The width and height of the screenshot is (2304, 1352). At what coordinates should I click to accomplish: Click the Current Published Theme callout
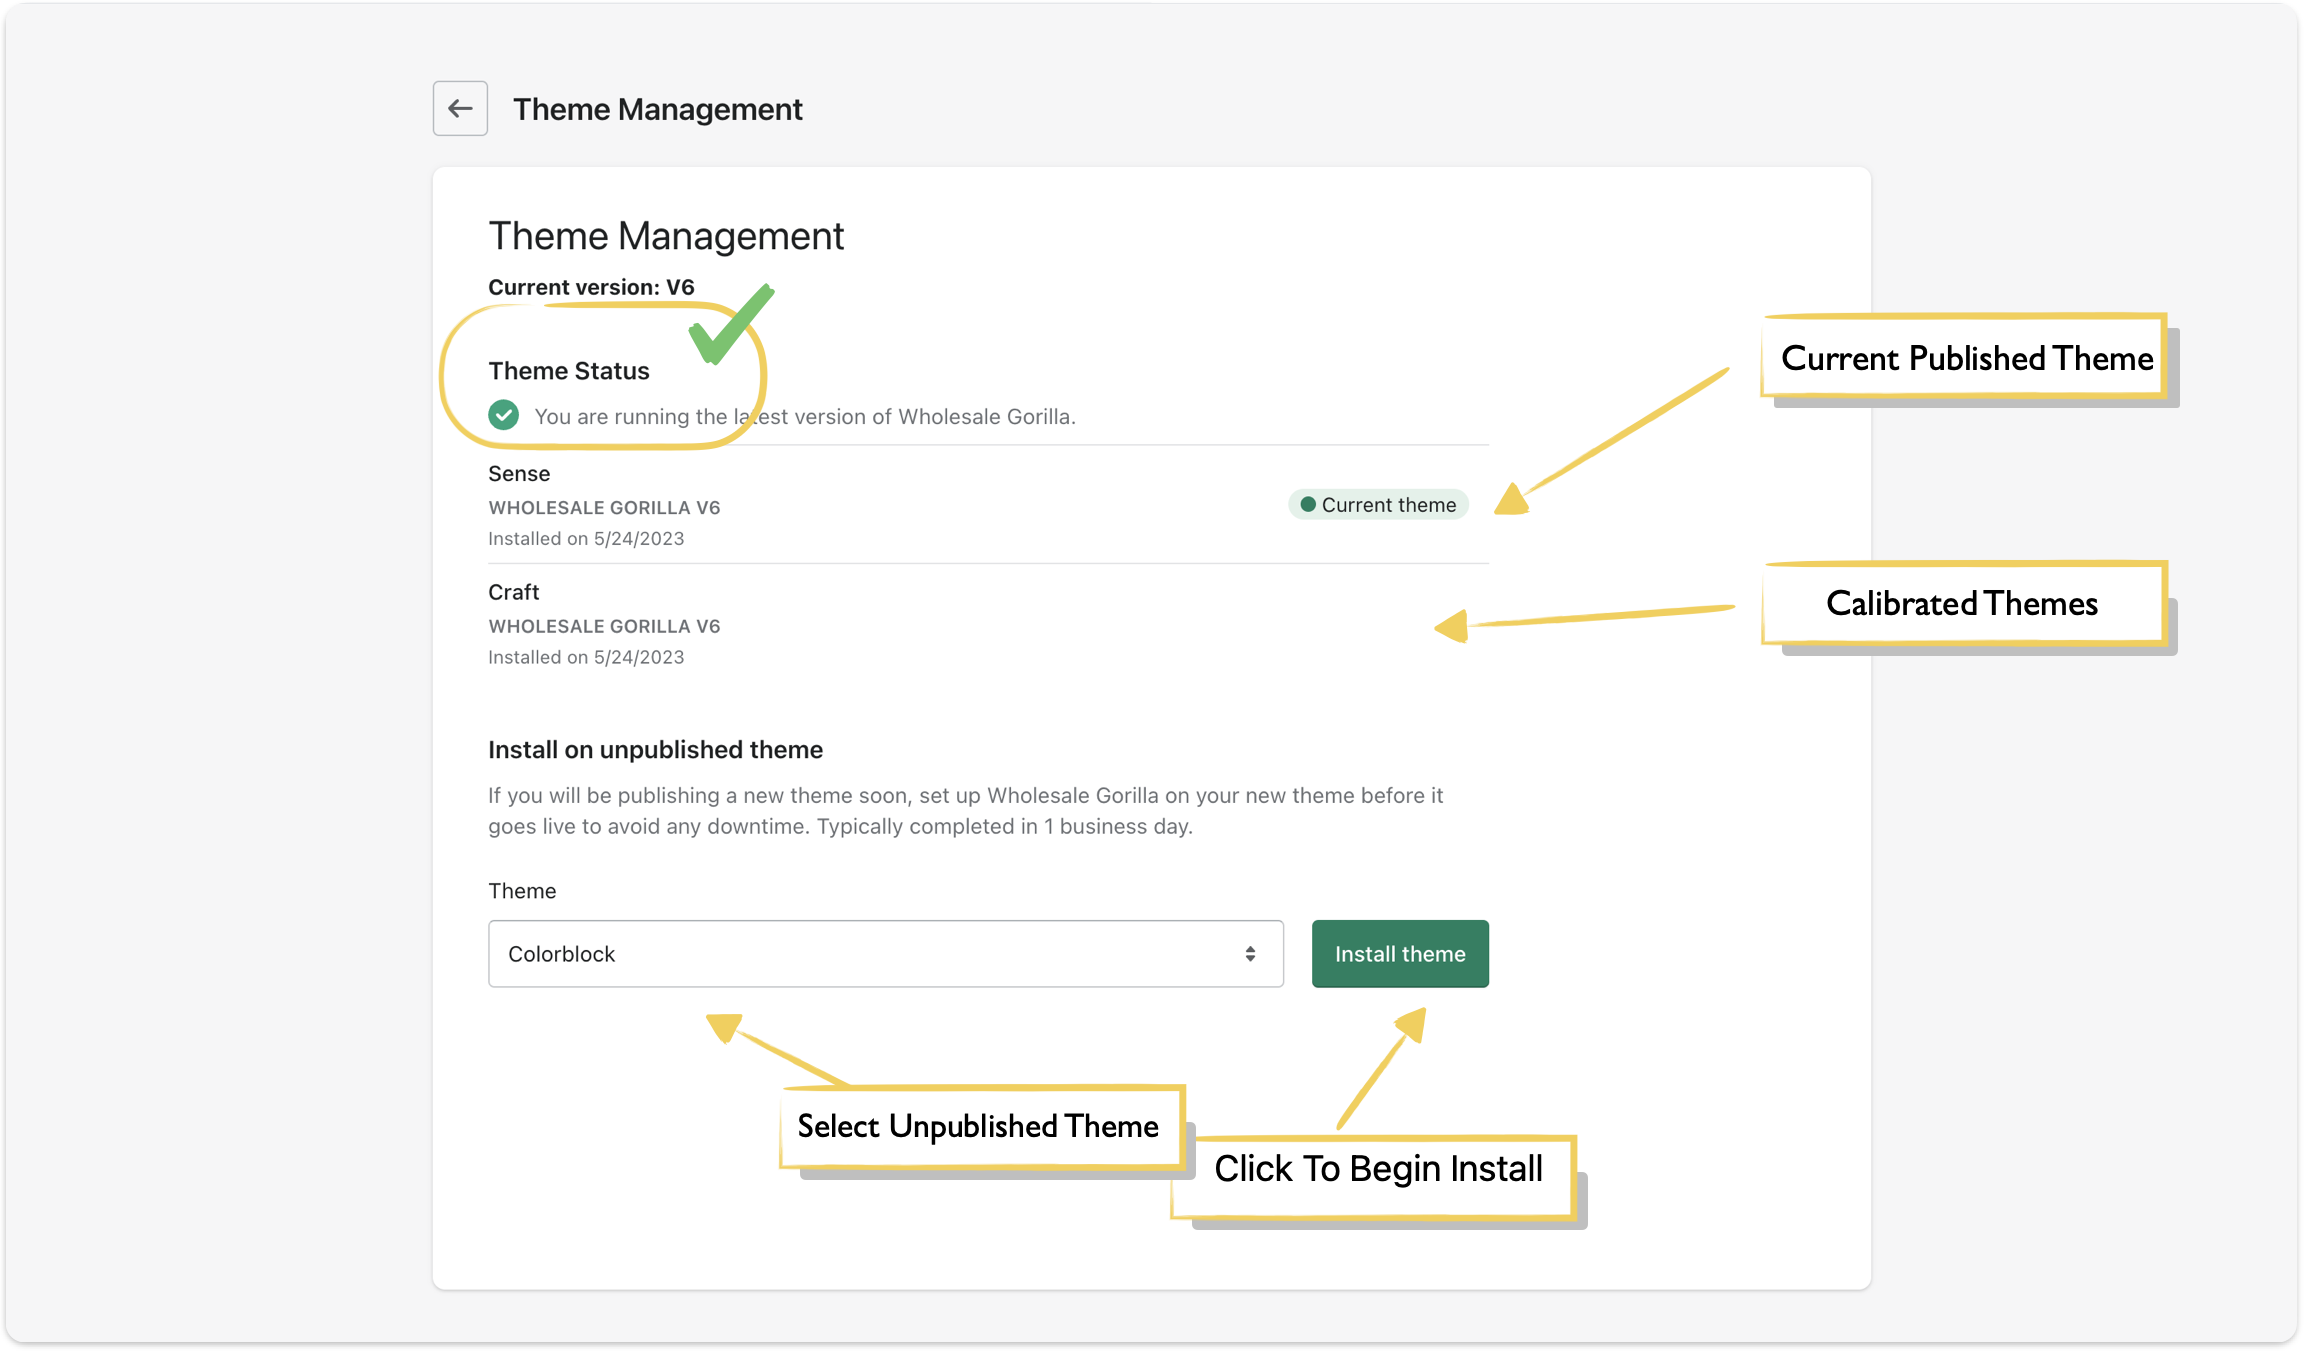click(x=1966, y=358)
